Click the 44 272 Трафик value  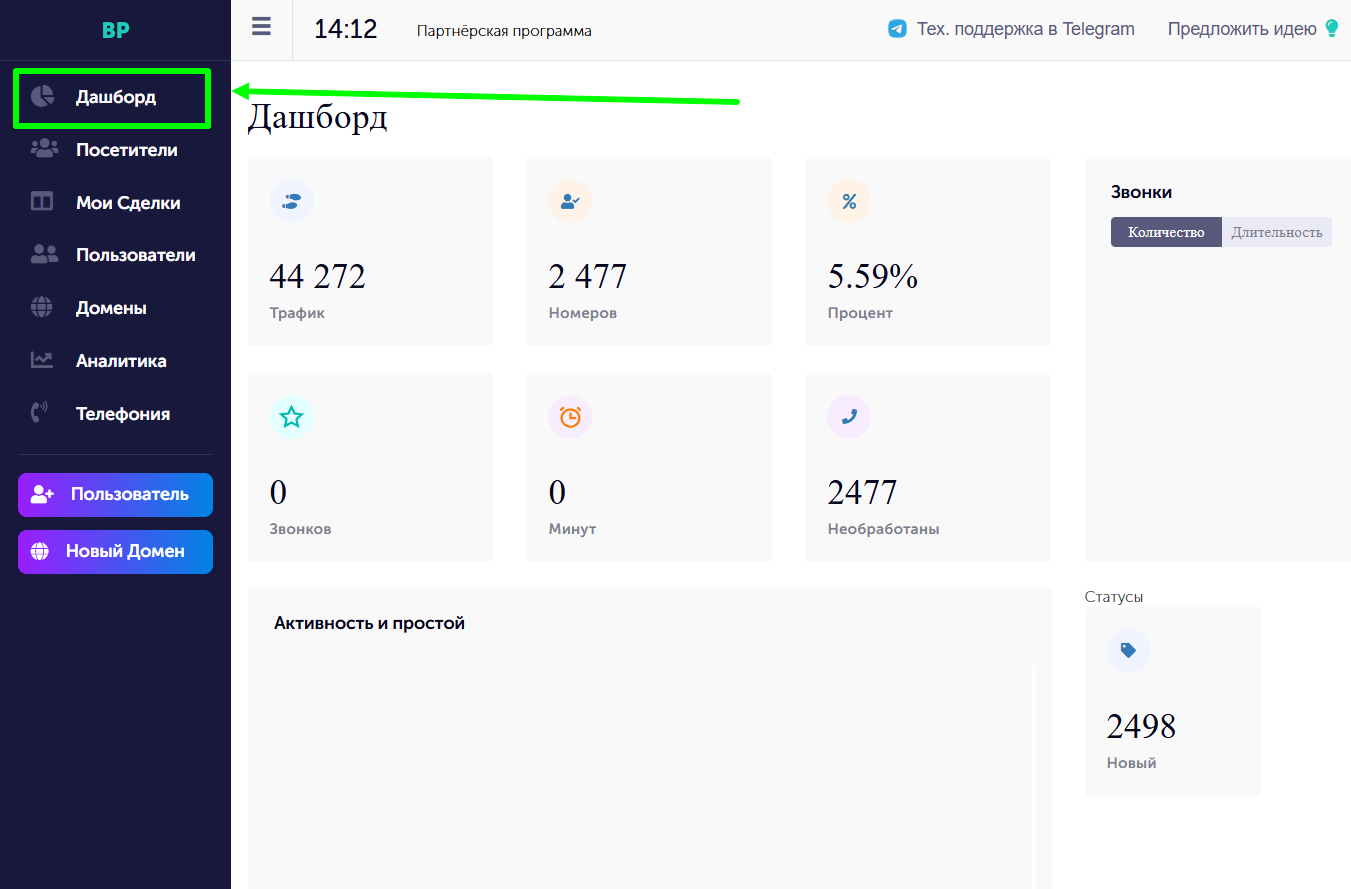tap(318, 276)
